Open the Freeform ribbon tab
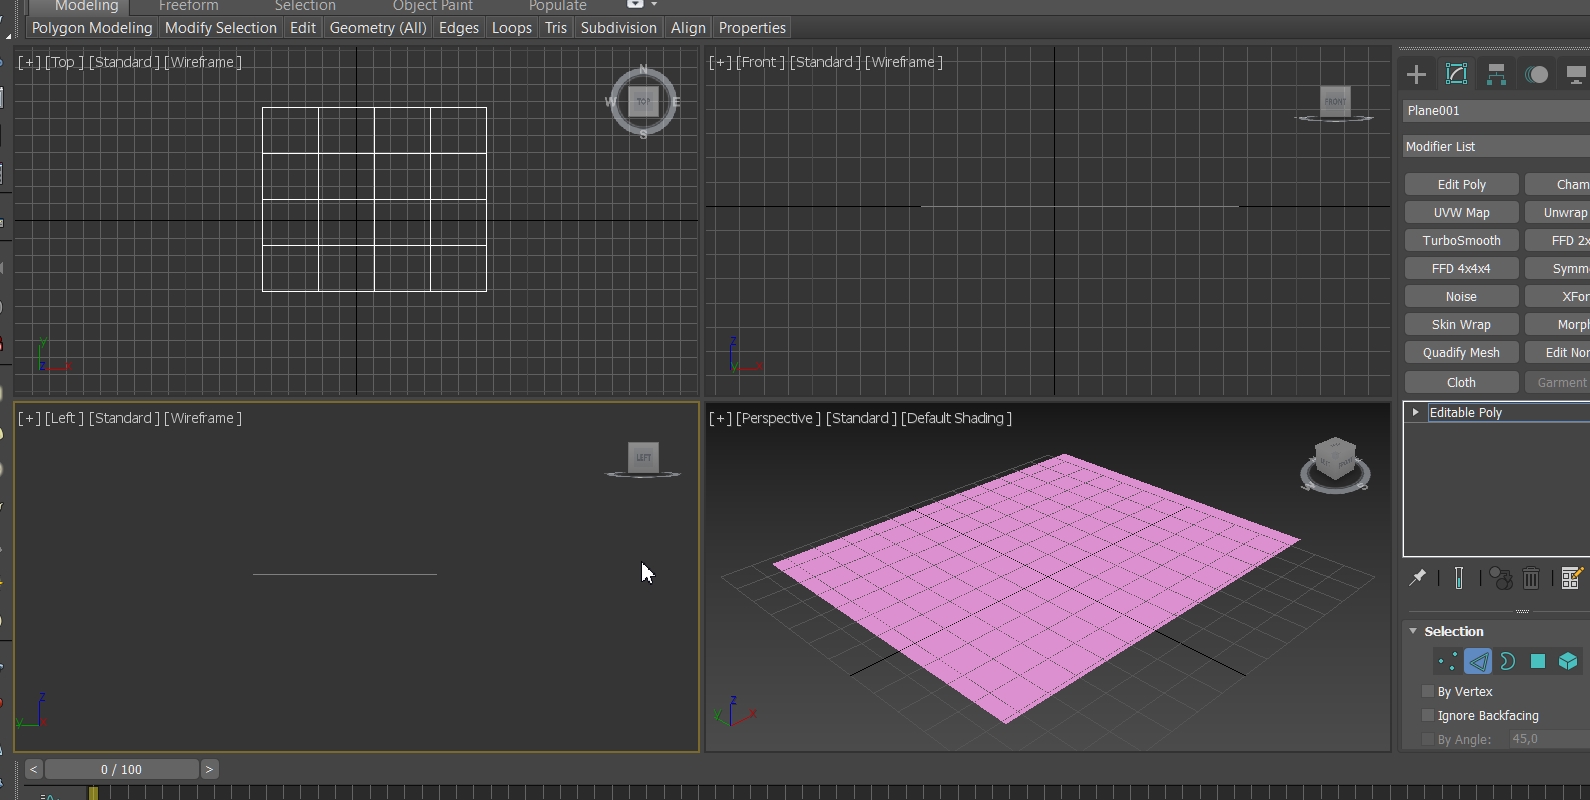Screen dimensions: 1590x800 tap(188, 6)
